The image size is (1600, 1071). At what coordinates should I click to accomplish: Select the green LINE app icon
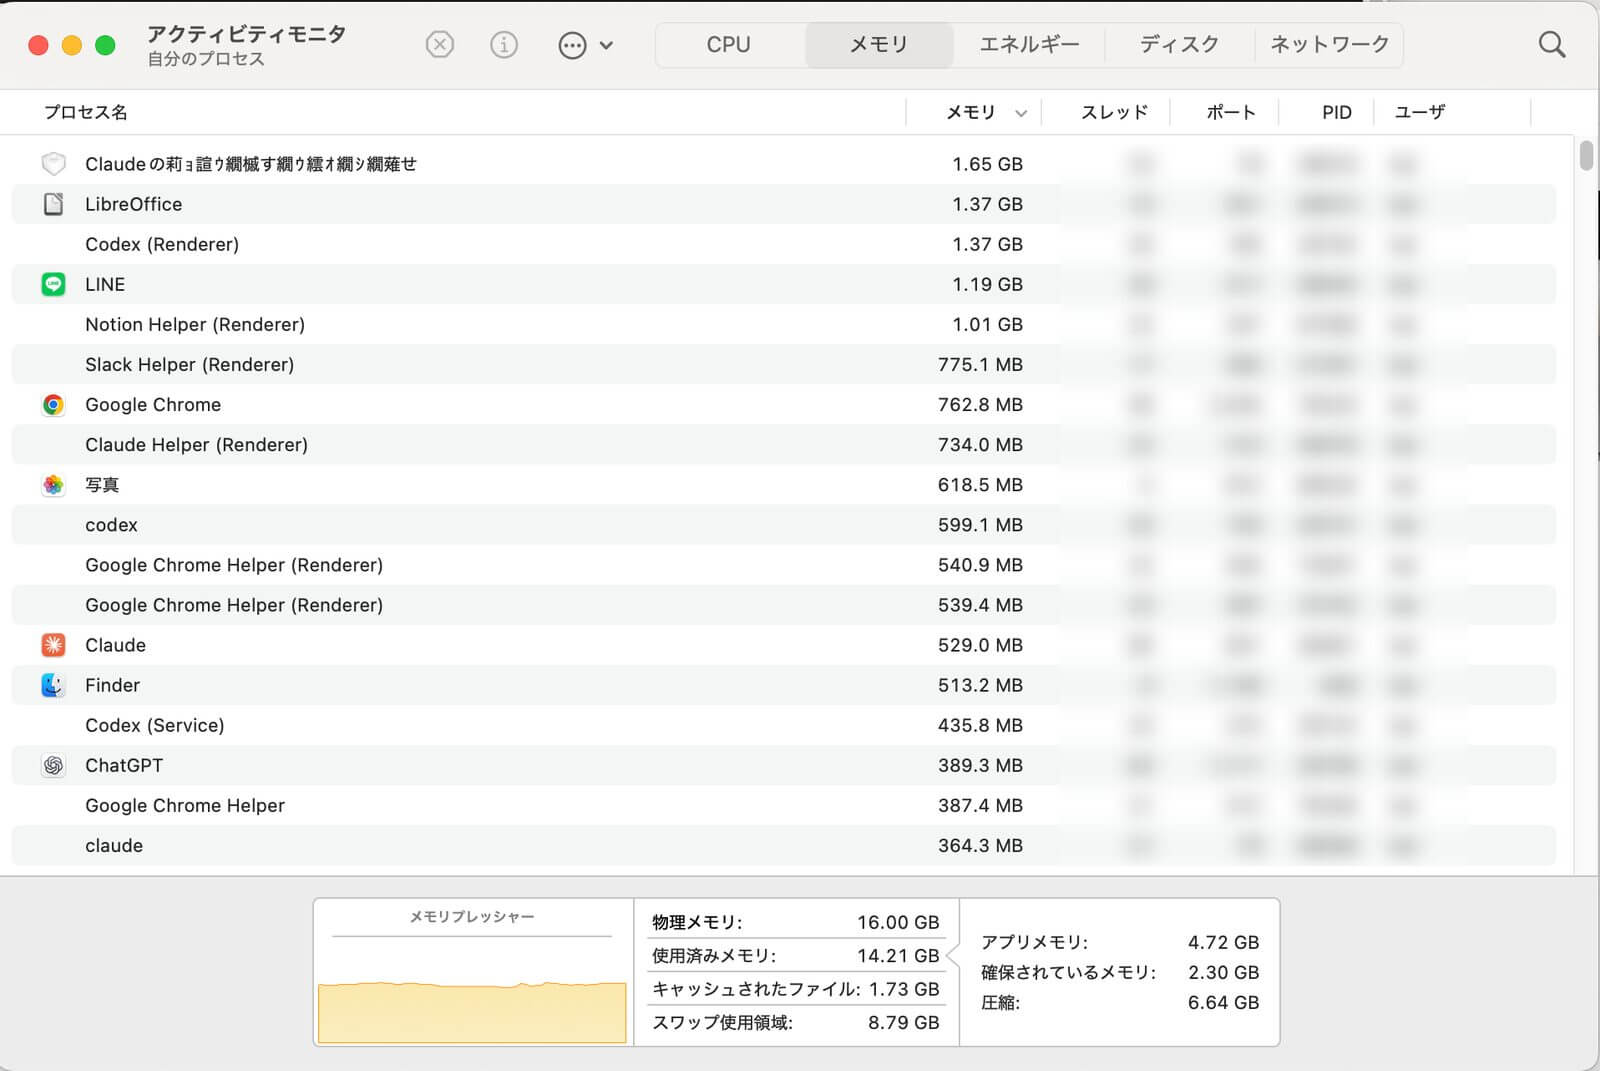click(53, 284)
